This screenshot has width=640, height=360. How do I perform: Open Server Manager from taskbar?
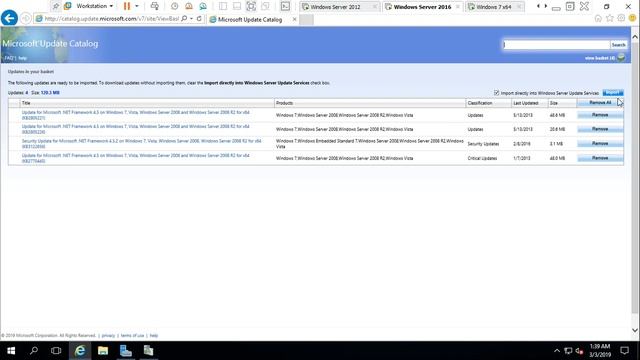126,351
